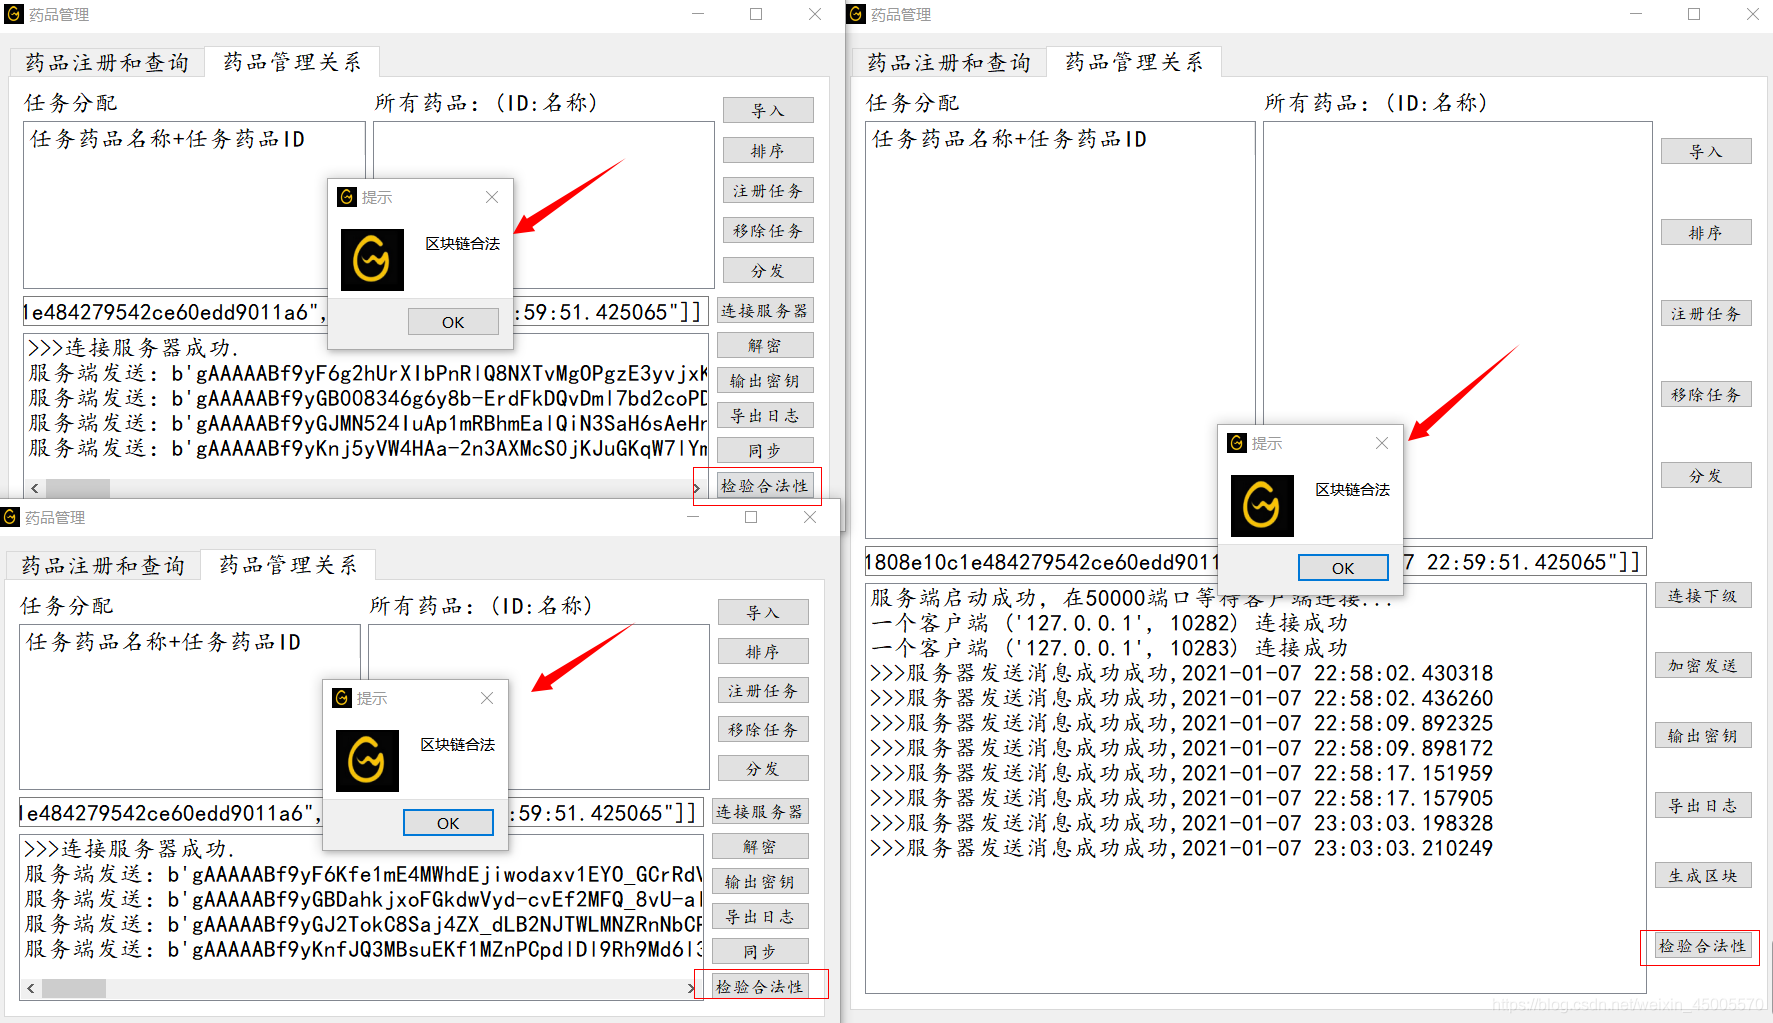Open 药品注册和查询 tab in right window

(949, 62)
